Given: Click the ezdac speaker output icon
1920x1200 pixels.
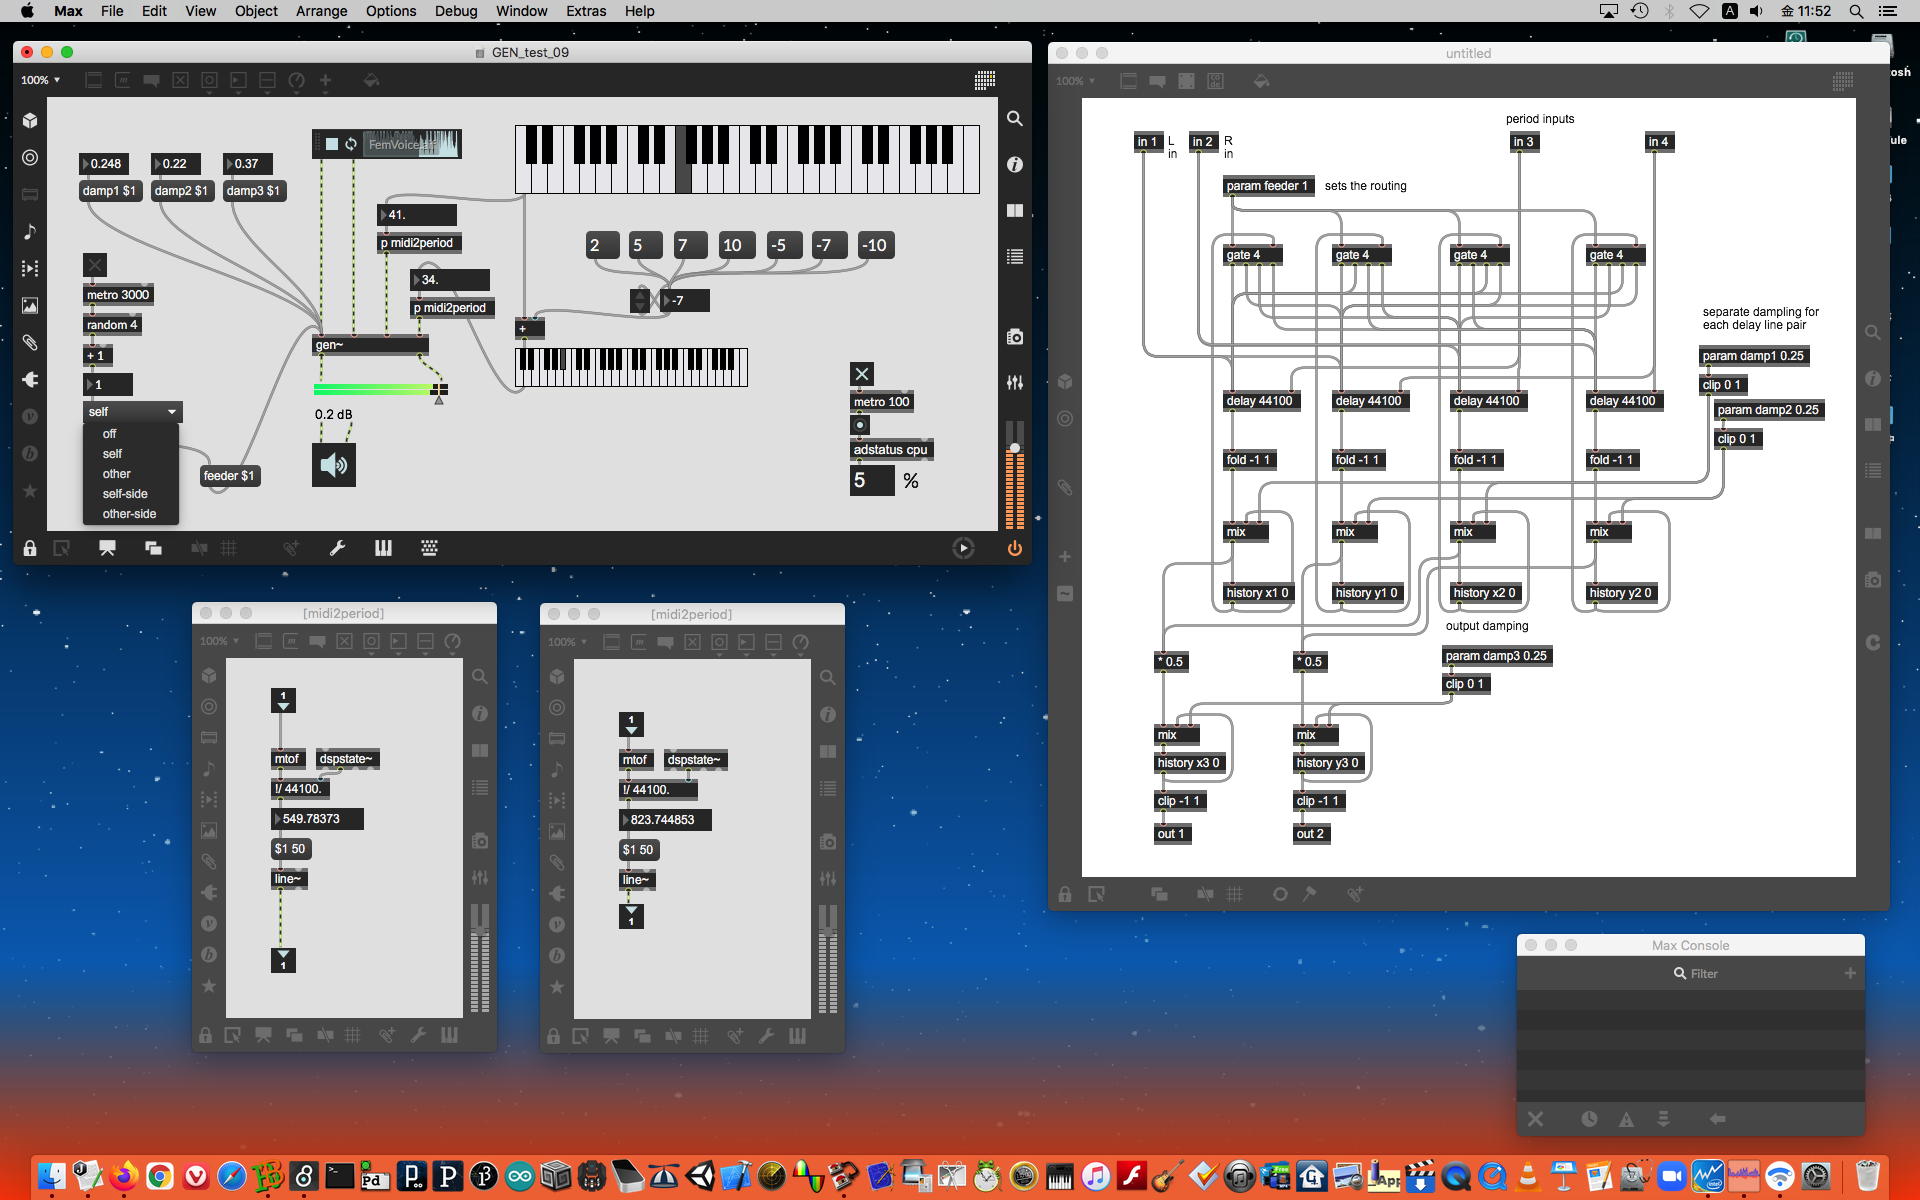Looking at the screenshot, I should click(334, 465).
